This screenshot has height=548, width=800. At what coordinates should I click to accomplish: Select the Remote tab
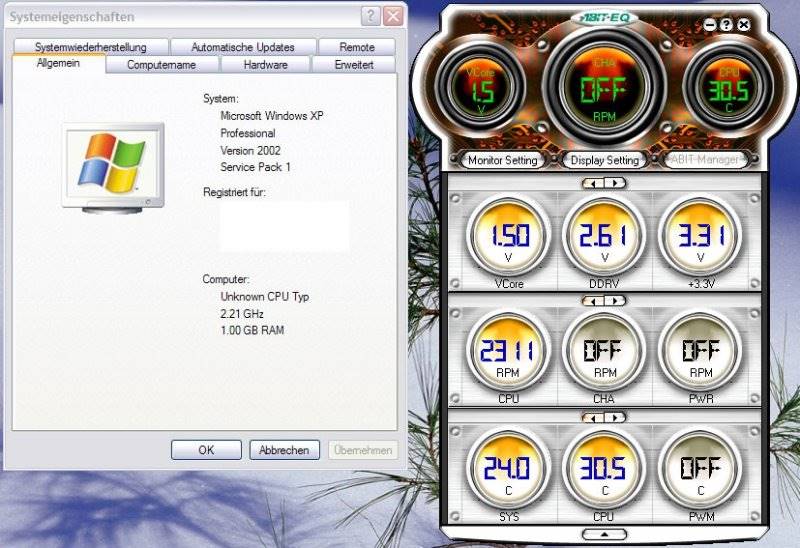pyautogui.click(x=357, y=47)
